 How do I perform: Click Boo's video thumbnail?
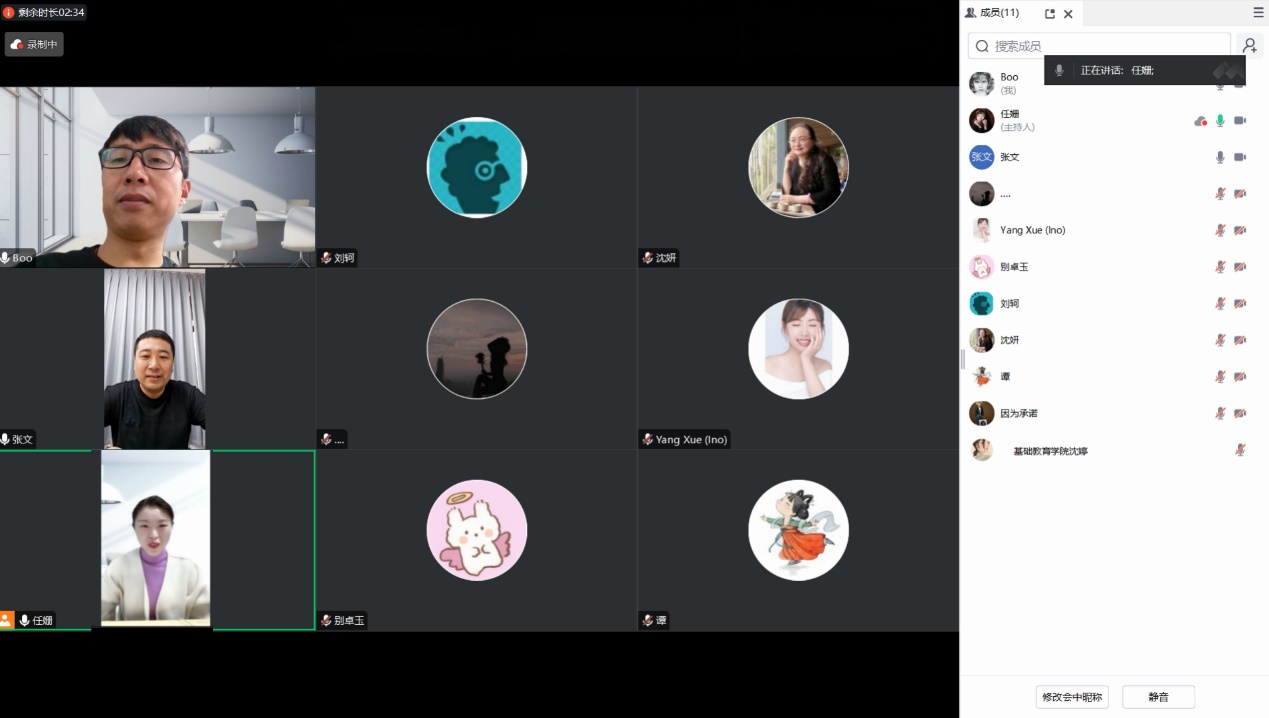coord(157,177)
